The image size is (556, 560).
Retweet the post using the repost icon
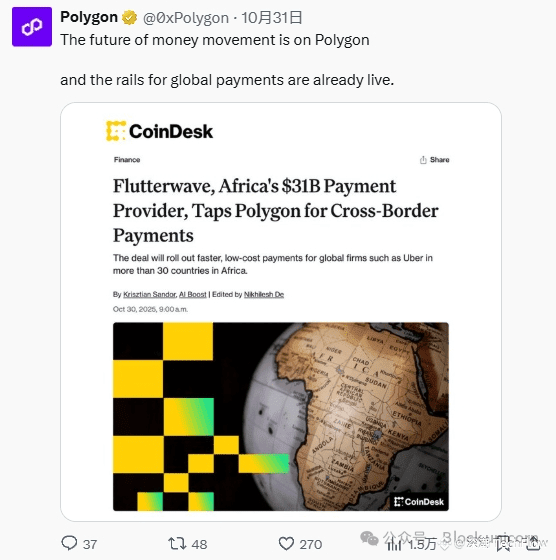click(177, 544)
